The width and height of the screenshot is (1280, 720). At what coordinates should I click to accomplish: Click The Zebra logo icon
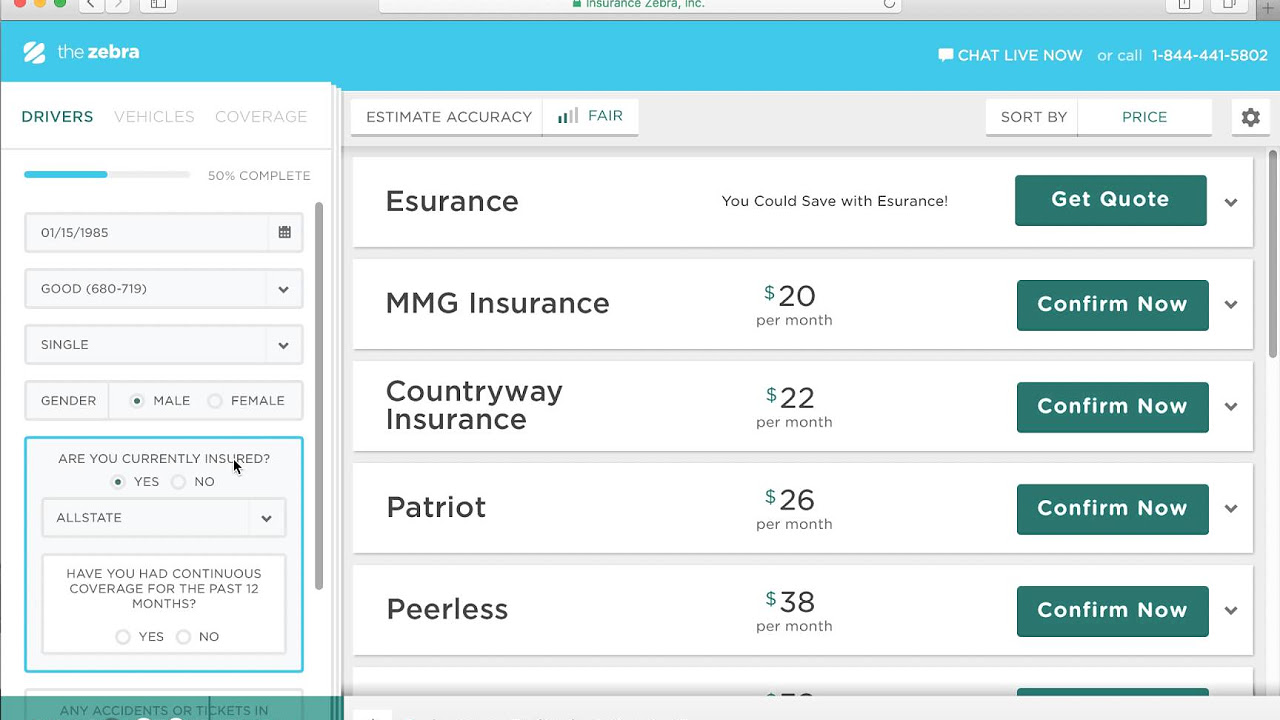point(34,53)
